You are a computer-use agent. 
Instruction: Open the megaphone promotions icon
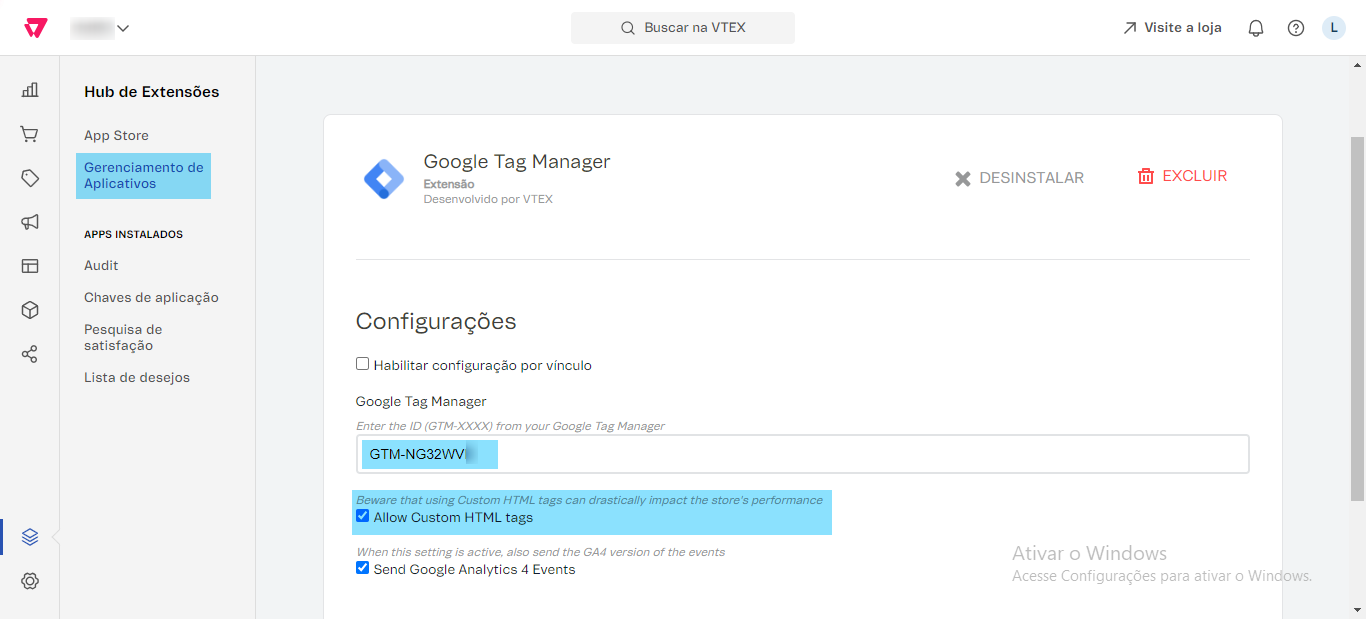[x=30, y=222]
